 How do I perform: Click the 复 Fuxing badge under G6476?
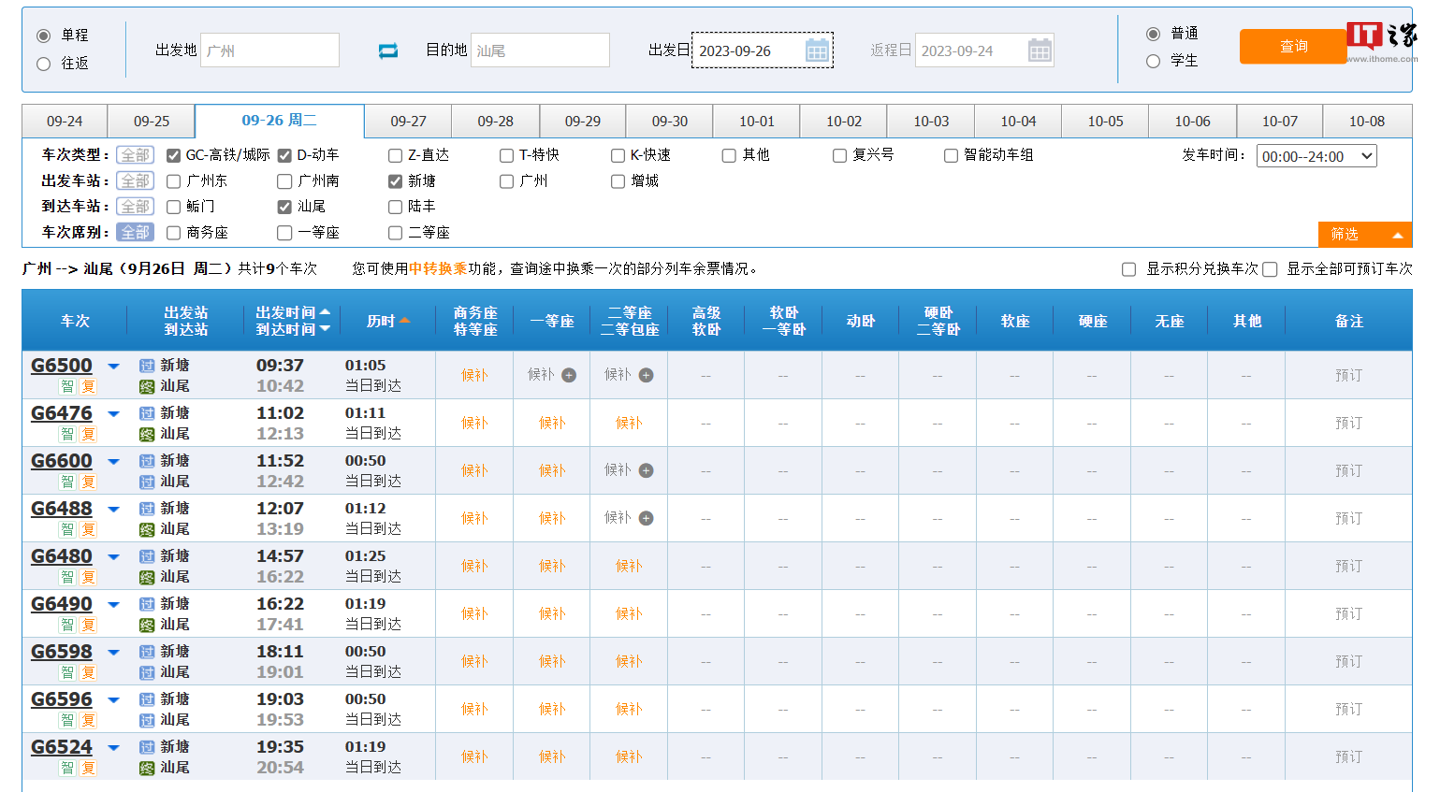pos(88,433)
